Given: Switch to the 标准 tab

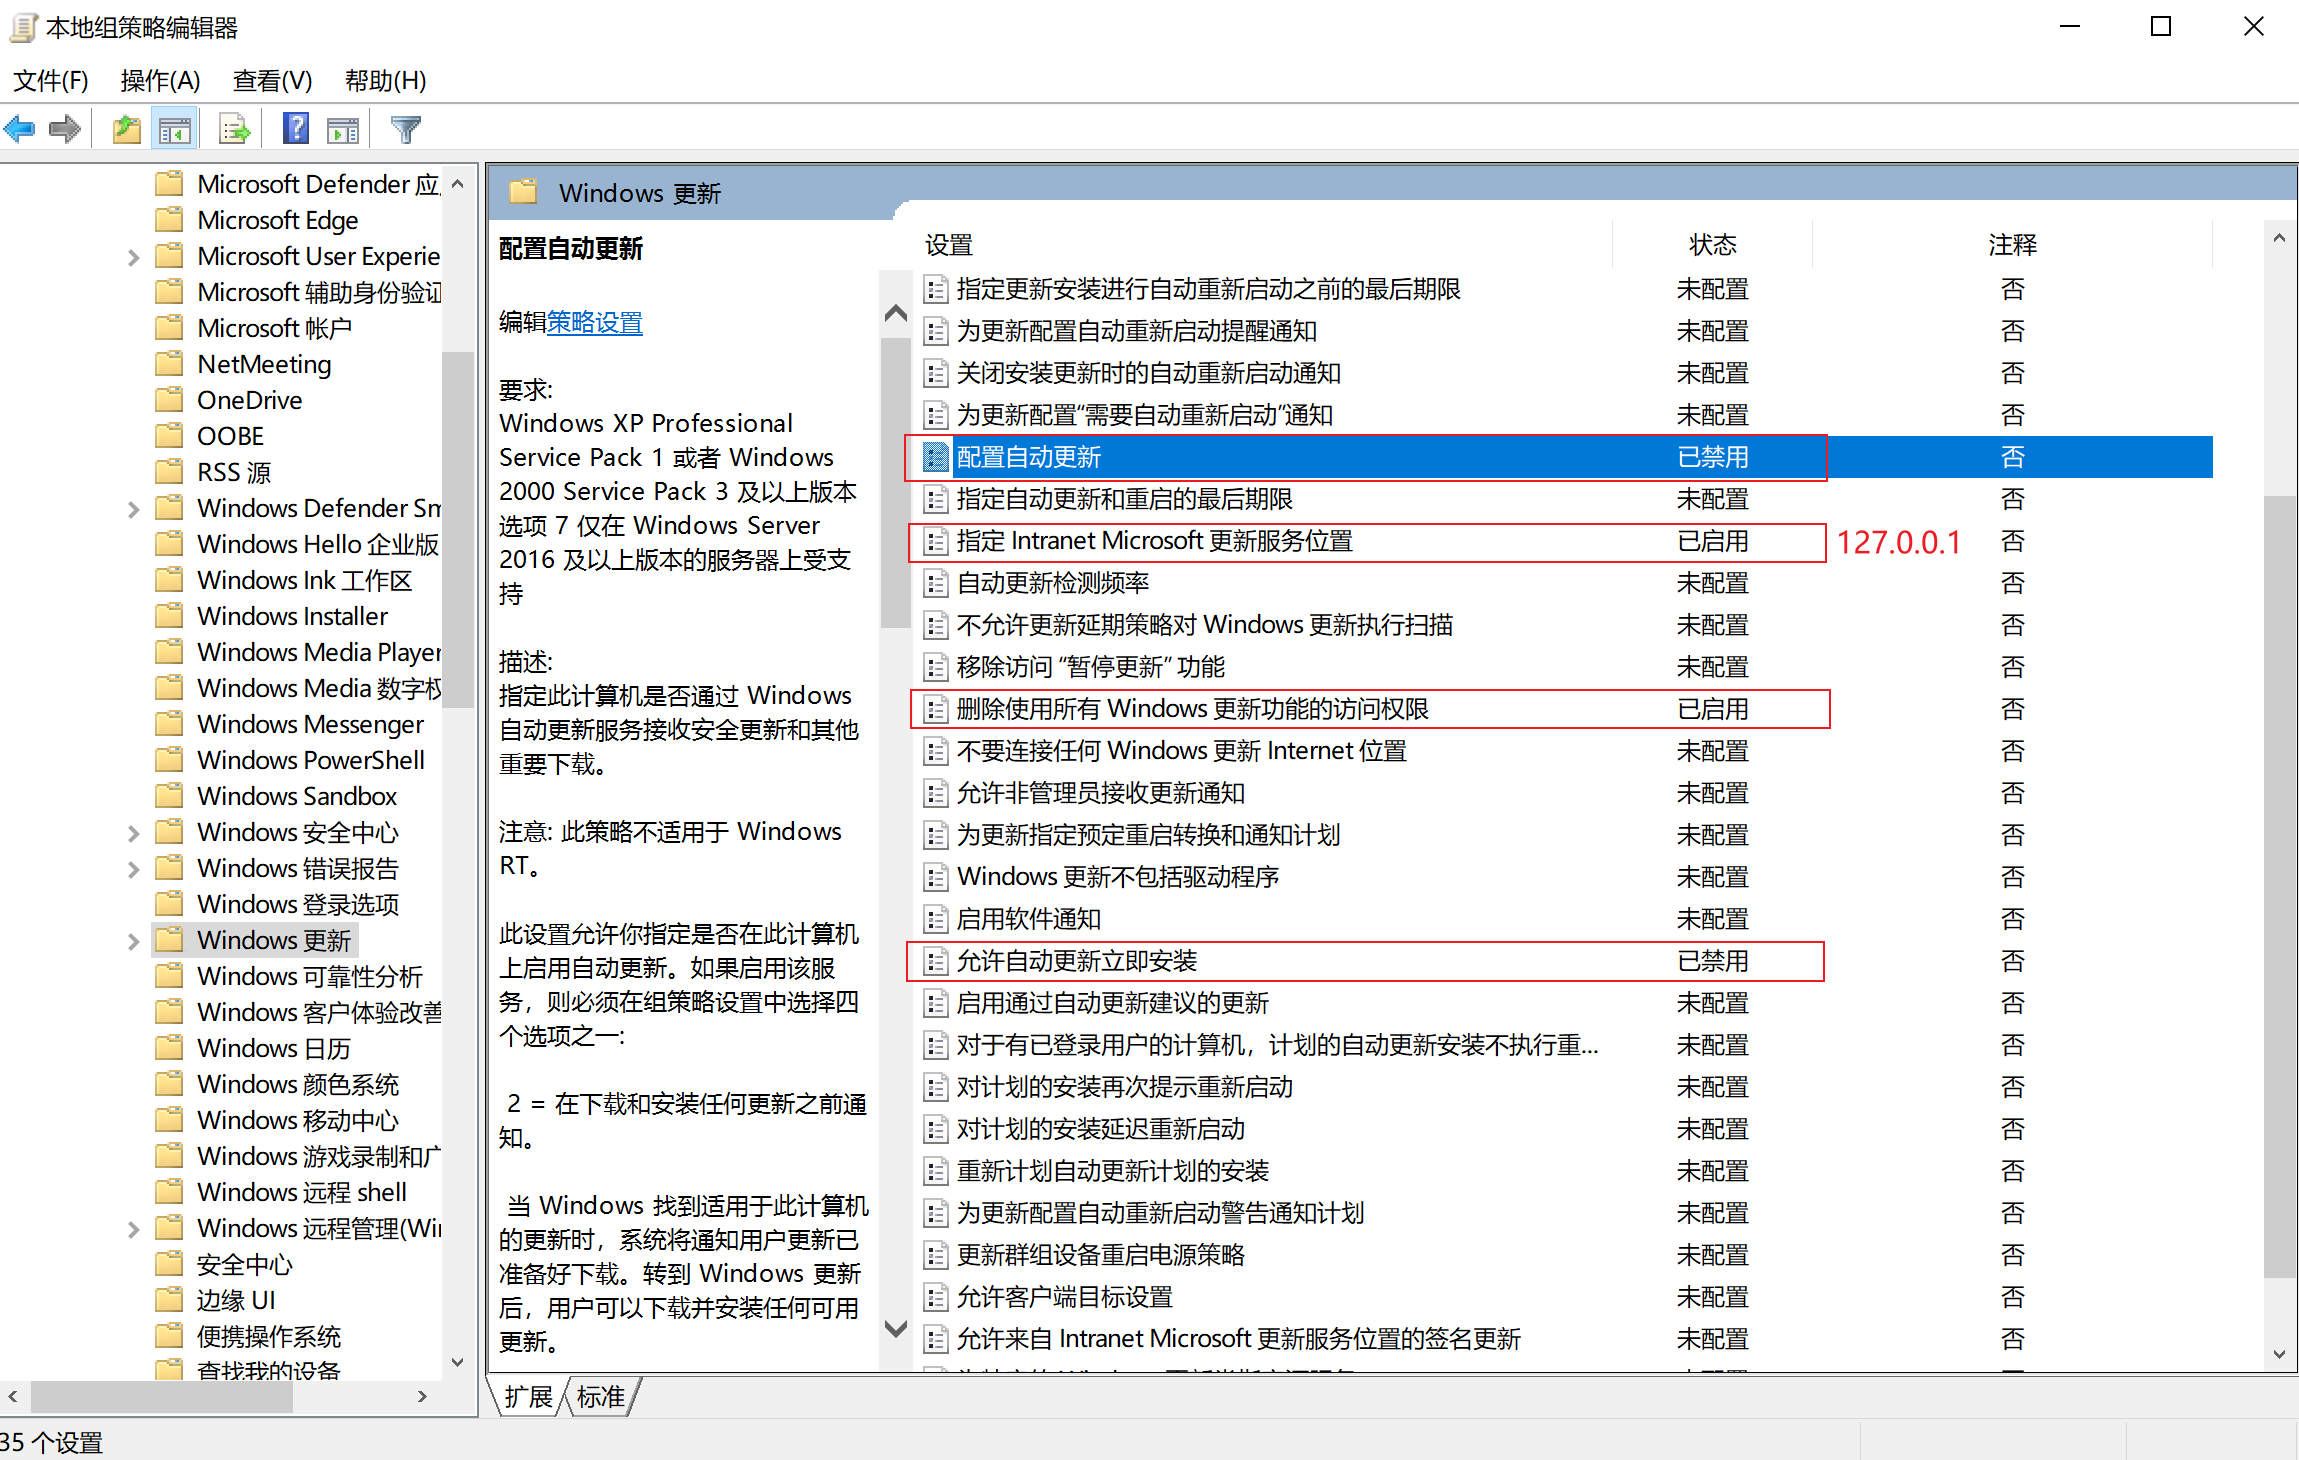Looking at the screenshot, I should pyautogui.click(x=601, y=1396).
